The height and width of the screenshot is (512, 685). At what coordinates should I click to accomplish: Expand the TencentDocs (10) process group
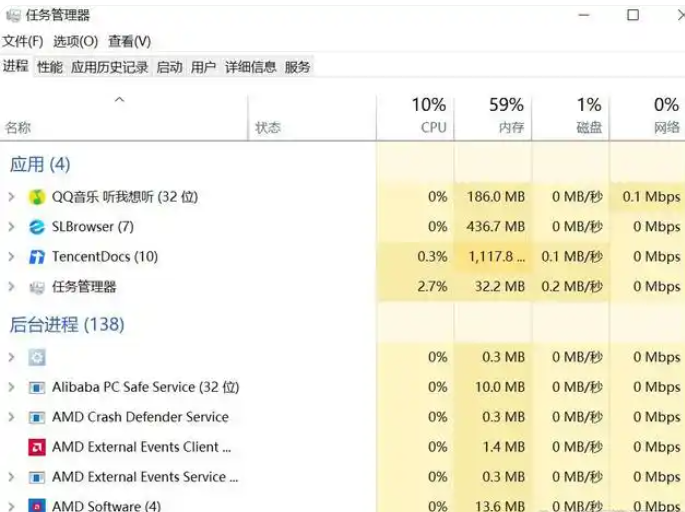click(12, 257)
